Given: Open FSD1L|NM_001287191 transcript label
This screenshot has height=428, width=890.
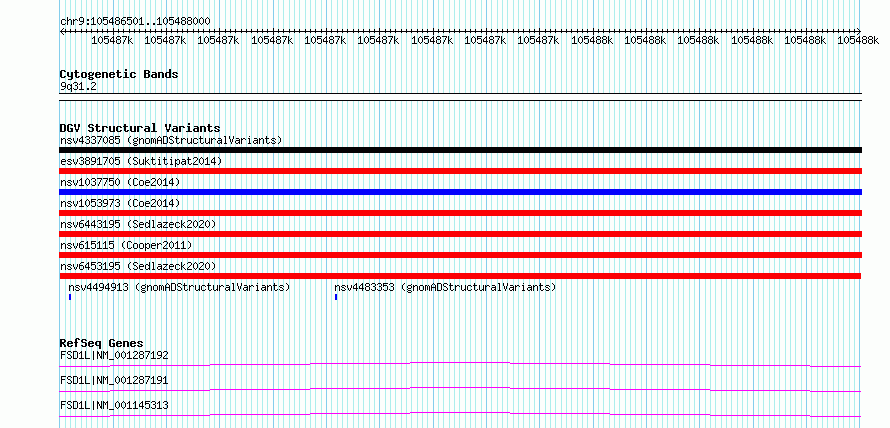Looking at the screenshot, I should coord(114,380).
